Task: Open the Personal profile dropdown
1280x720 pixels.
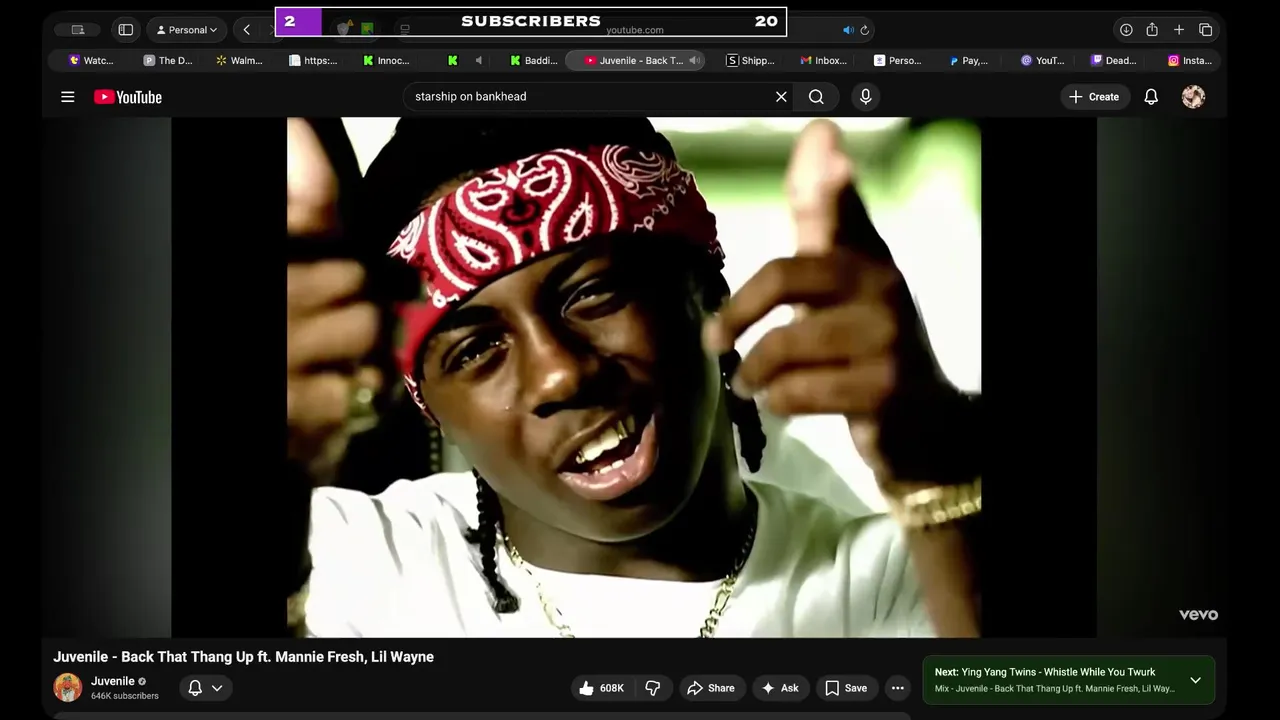Action: [x=187, y=30]
